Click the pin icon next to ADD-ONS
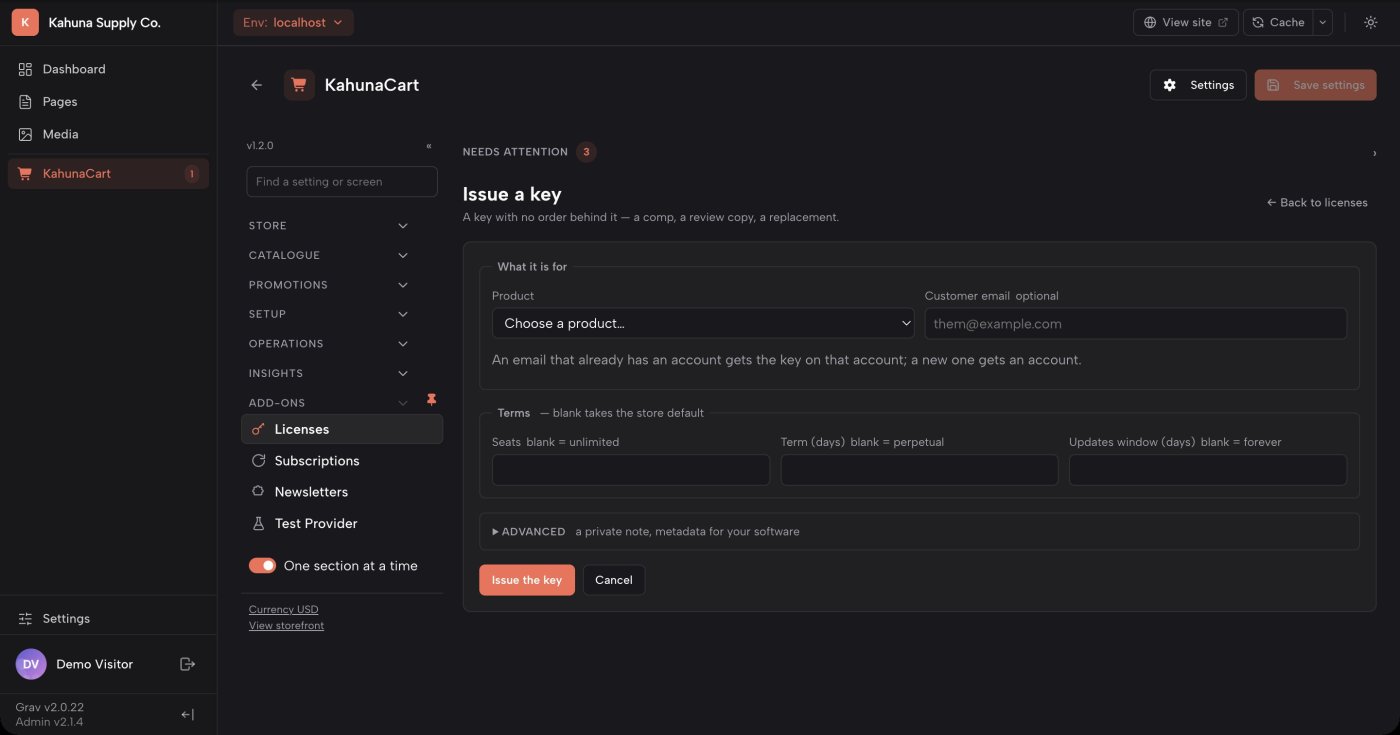This screenshot has width=1400, height=735. click(432, 400)
